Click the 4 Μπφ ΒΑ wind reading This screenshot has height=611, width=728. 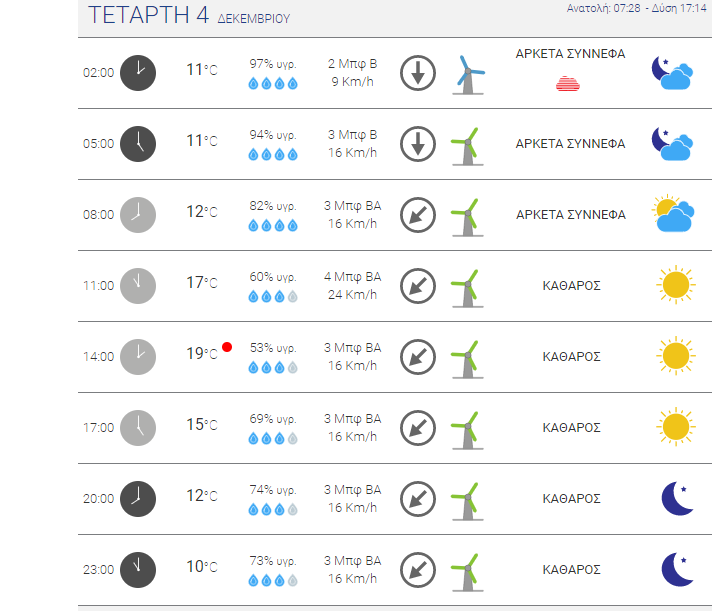[x=352, y=277]
